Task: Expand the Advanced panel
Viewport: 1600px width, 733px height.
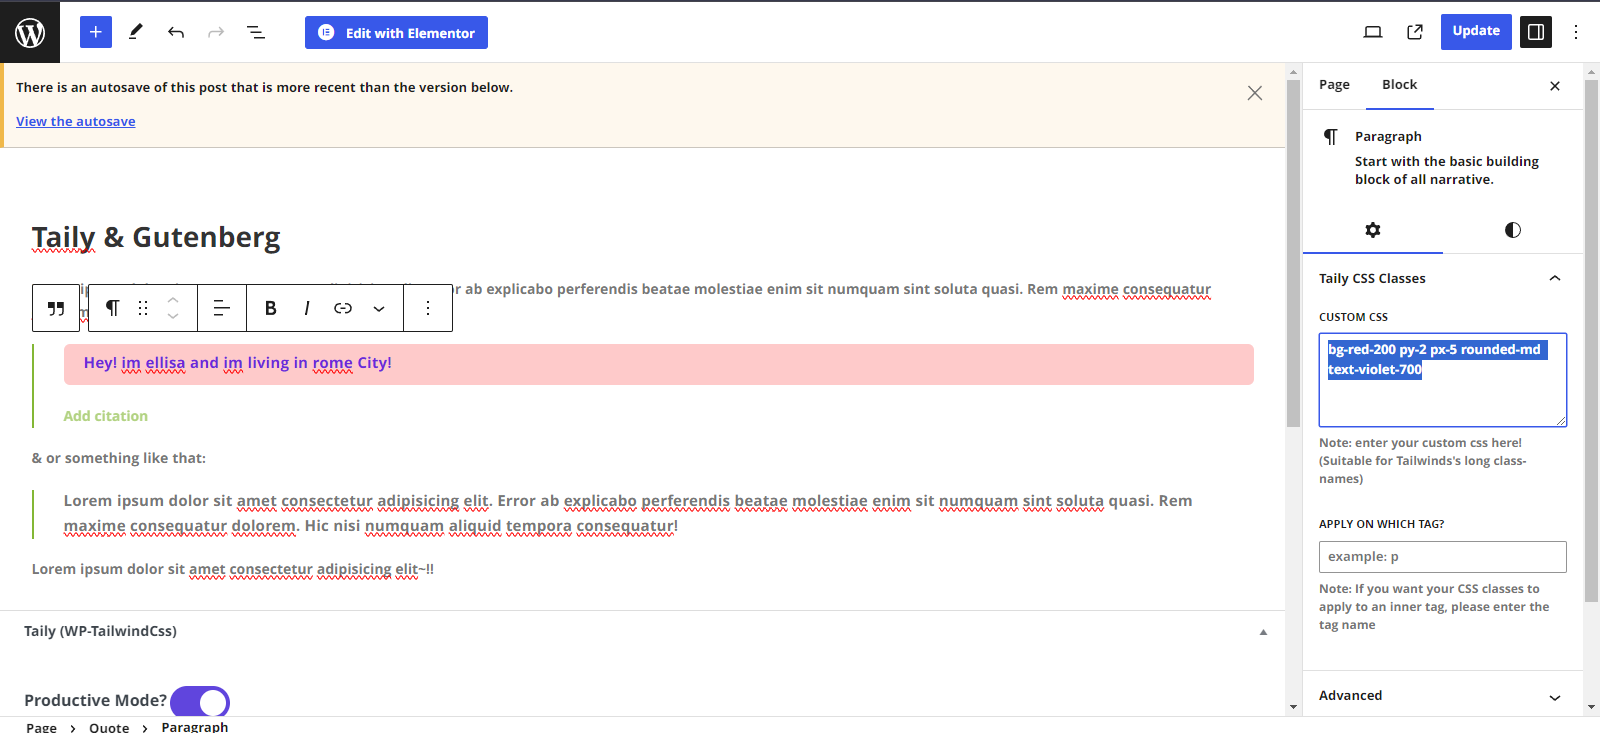Action: pyautogui.click(x=1443, y=696)
